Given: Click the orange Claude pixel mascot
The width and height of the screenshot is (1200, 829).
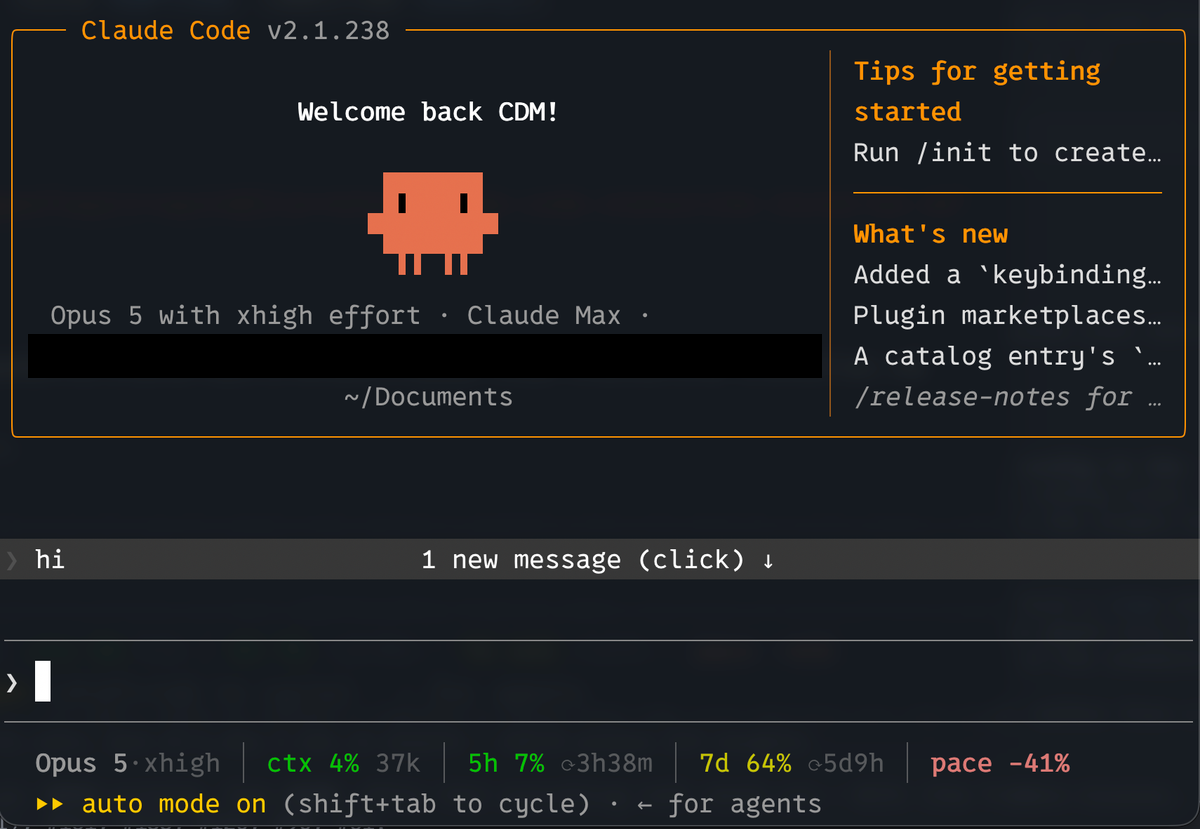Looking at the screenshot, I should (432, 223).
